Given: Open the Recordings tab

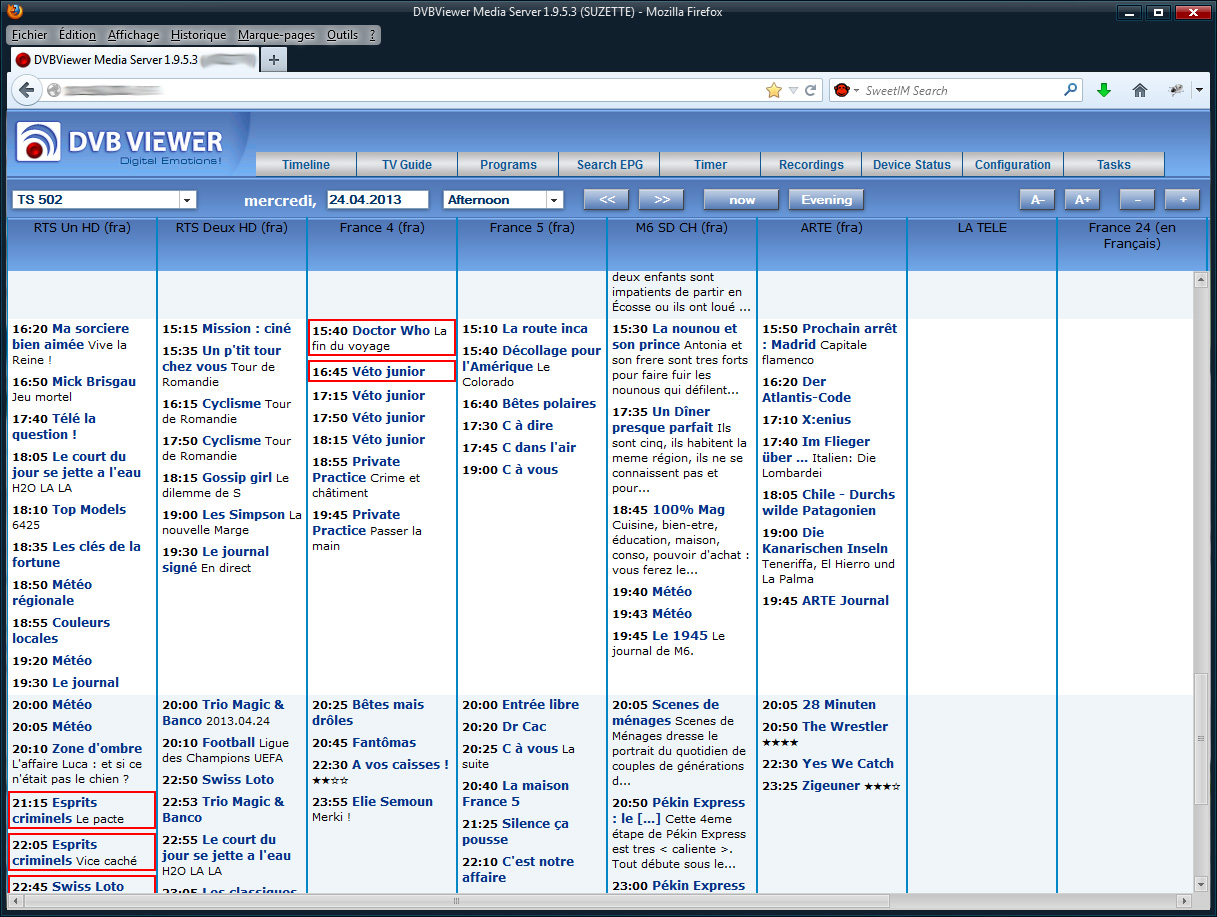Looking at the screenshot, I should (811, 164).
